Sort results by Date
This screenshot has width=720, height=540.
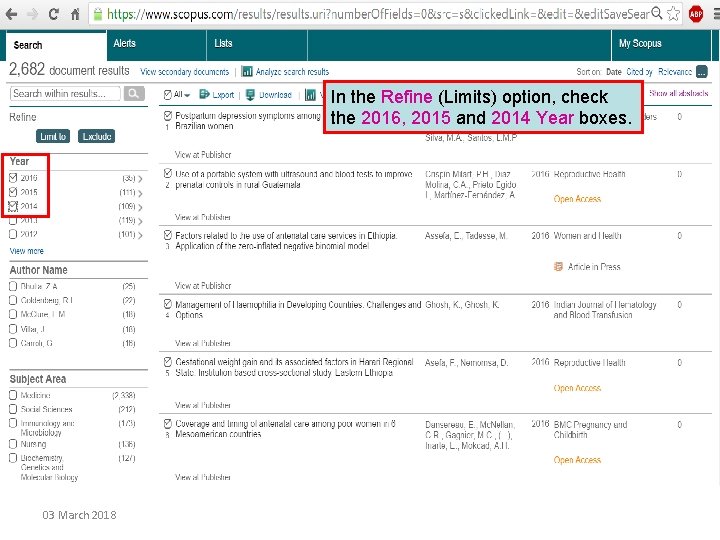tap(613, 72)
